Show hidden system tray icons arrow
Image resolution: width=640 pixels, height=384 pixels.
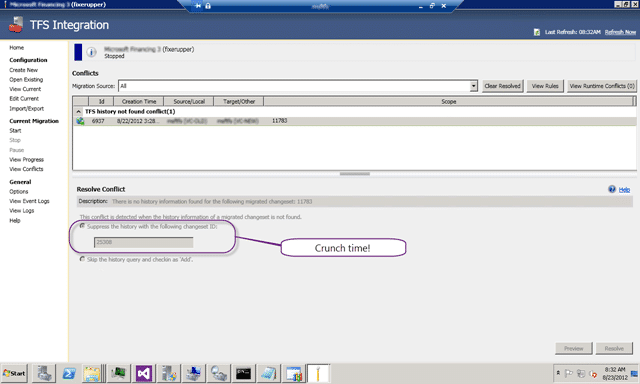click(x=558, y=373)
